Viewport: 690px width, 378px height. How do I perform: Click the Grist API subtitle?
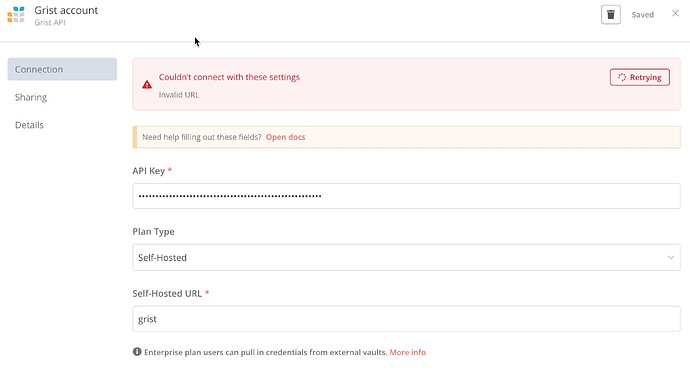point(50,22)
